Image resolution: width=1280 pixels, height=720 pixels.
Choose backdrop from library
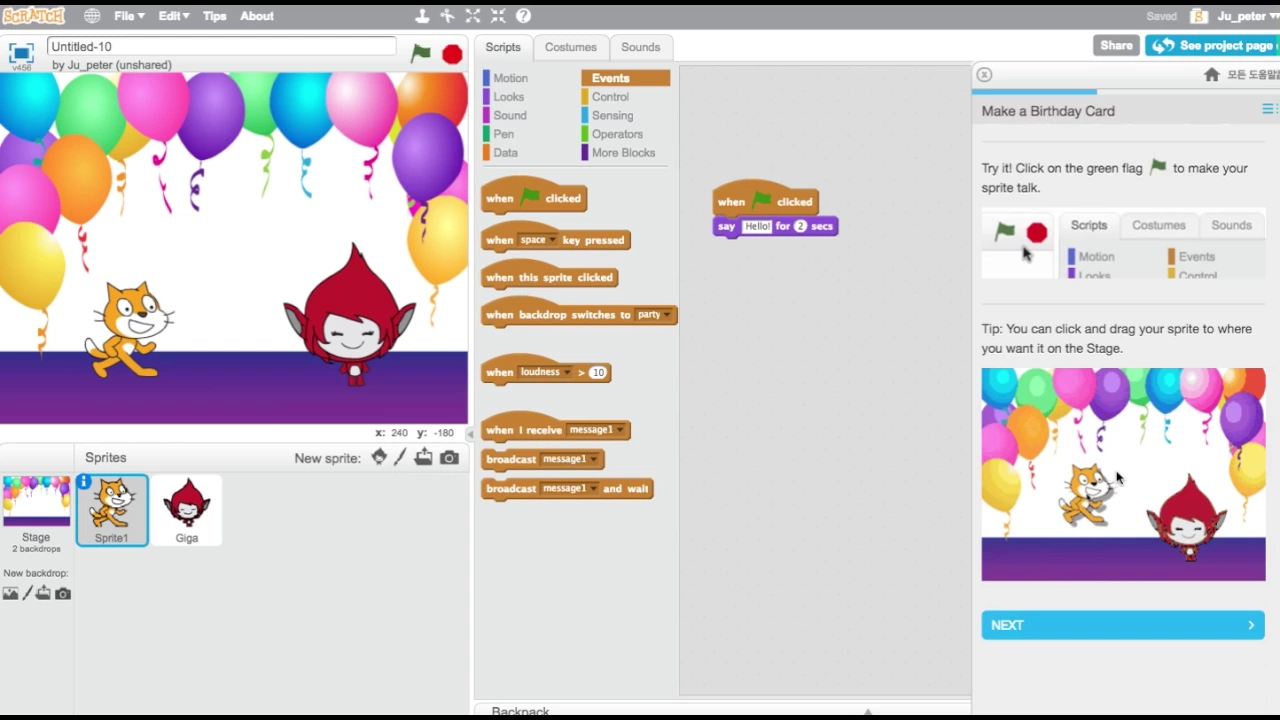pos(10,593)
